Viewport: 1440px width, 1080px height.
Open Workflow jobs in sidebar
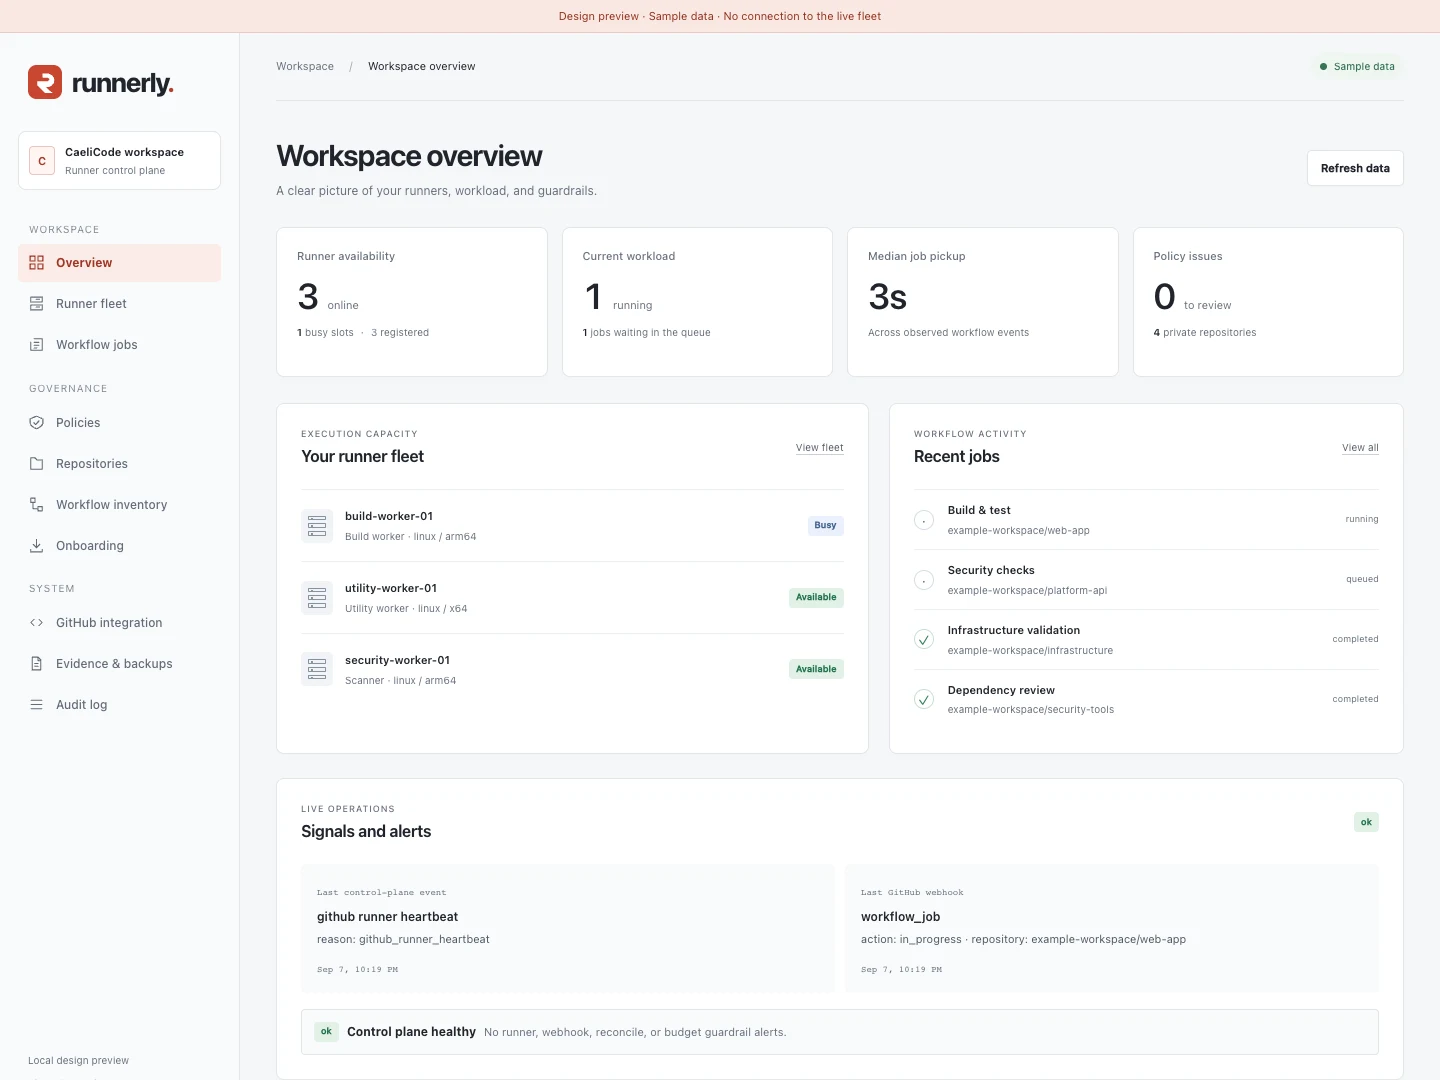click(119, 345)
